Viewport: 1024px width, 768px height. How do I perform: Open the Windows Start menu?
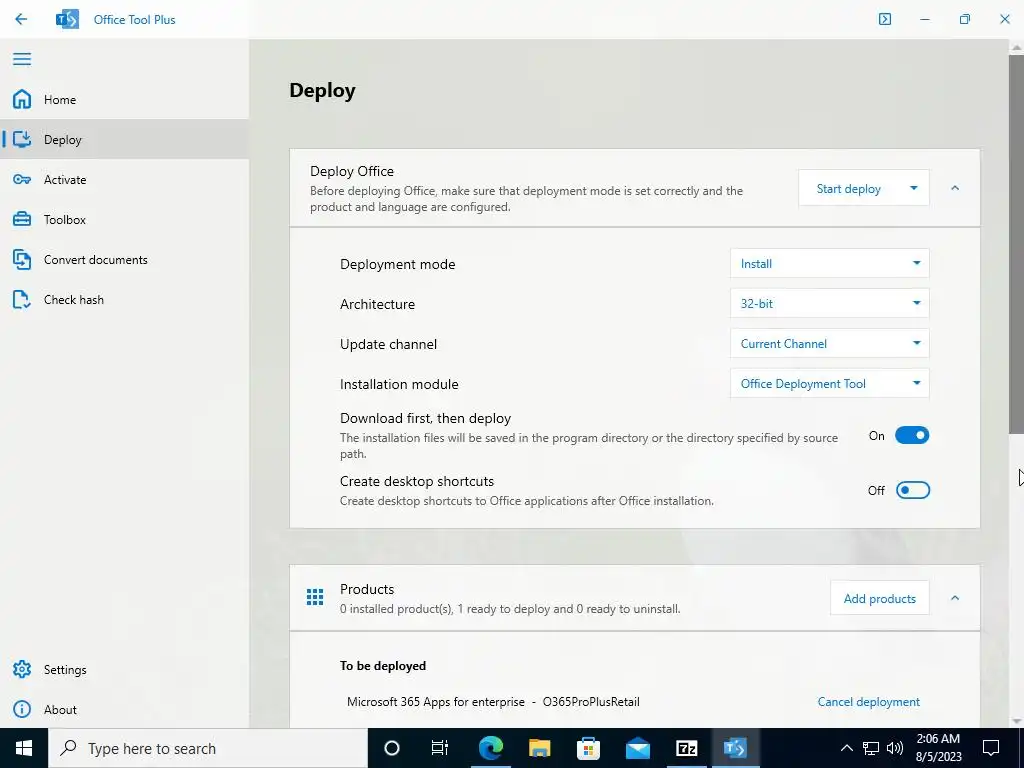click(24, 748)
